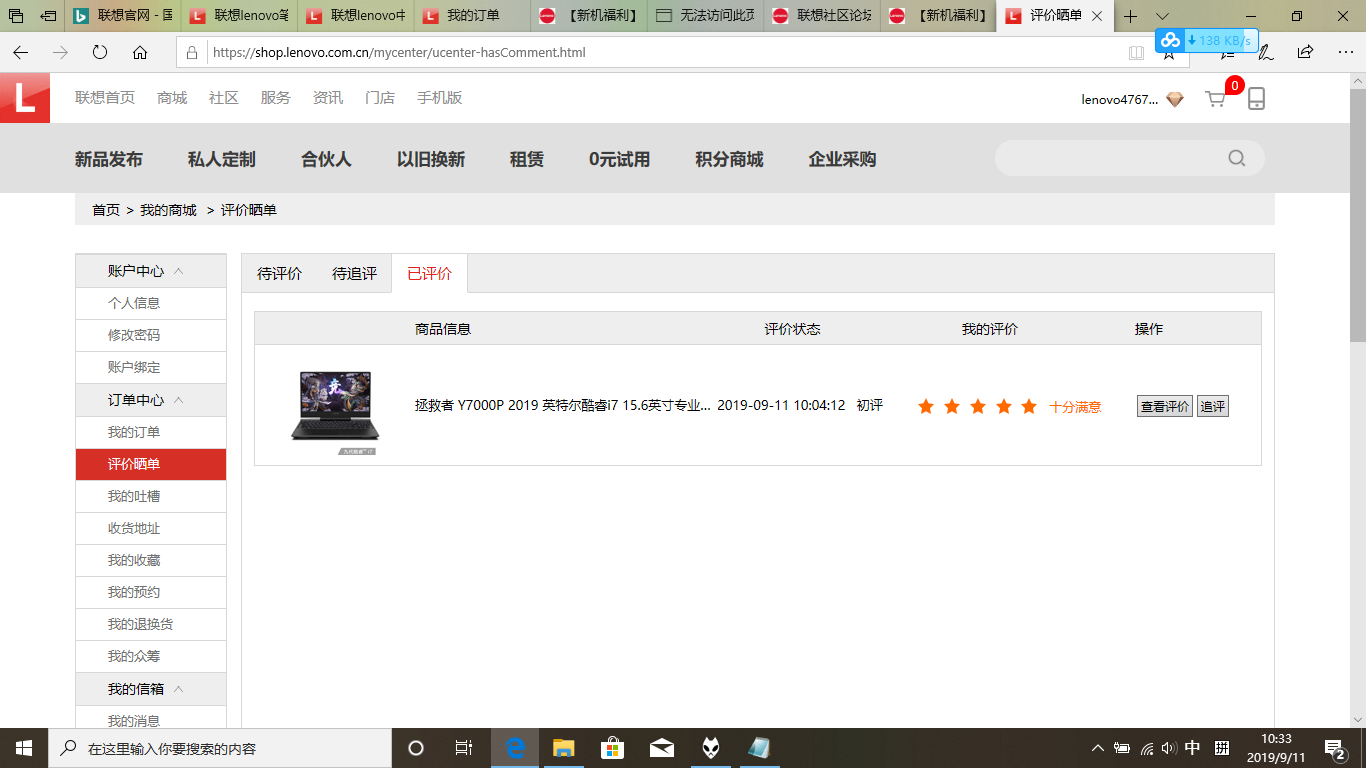Open the shopping cart icon

coord(1215,99)
